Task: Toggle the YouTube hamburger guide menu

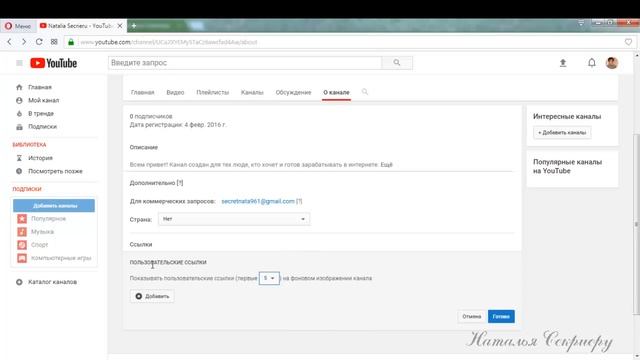Action: click(19, 63)
